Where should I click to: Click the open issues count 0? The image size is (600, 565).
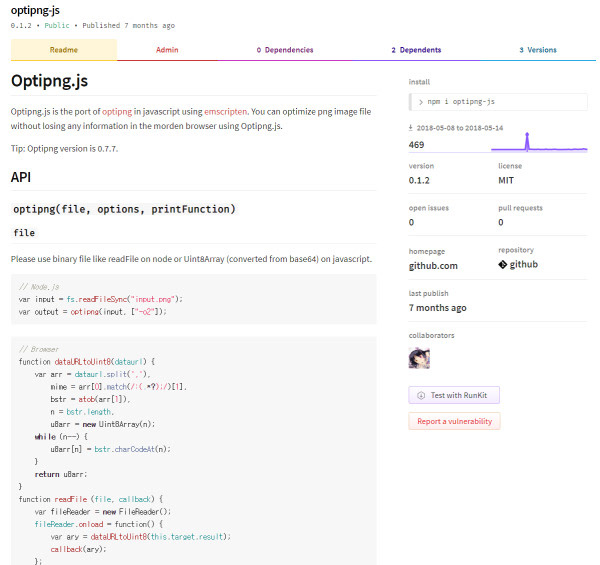tap(411, 222)
